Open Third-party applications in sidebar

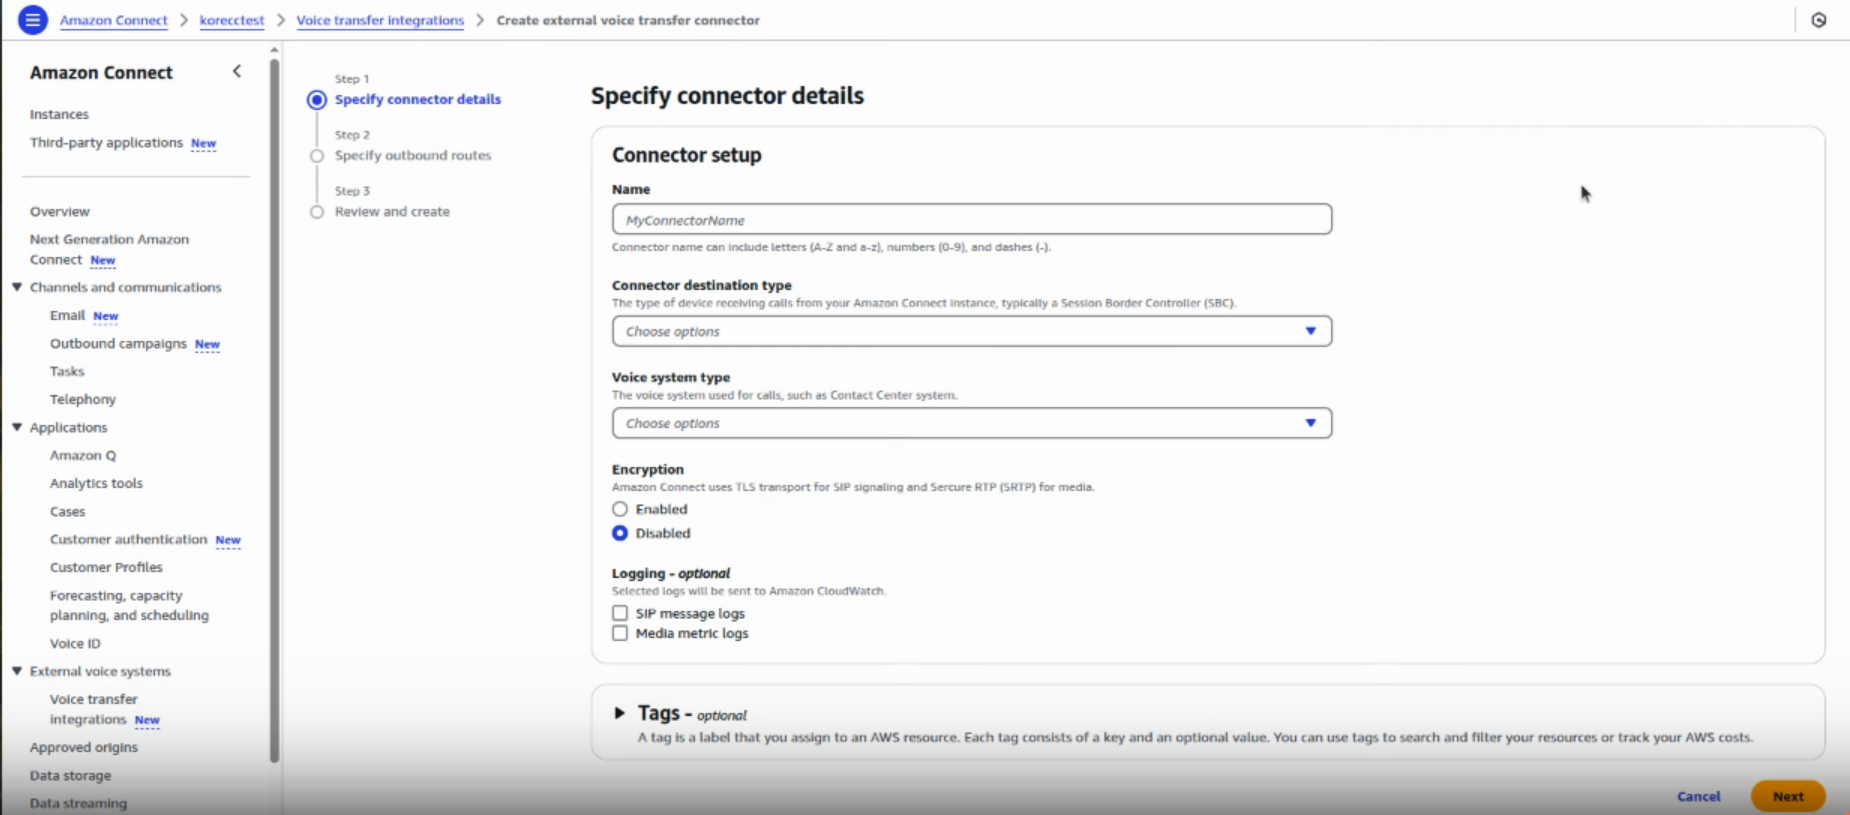click(x=106, y=142)
